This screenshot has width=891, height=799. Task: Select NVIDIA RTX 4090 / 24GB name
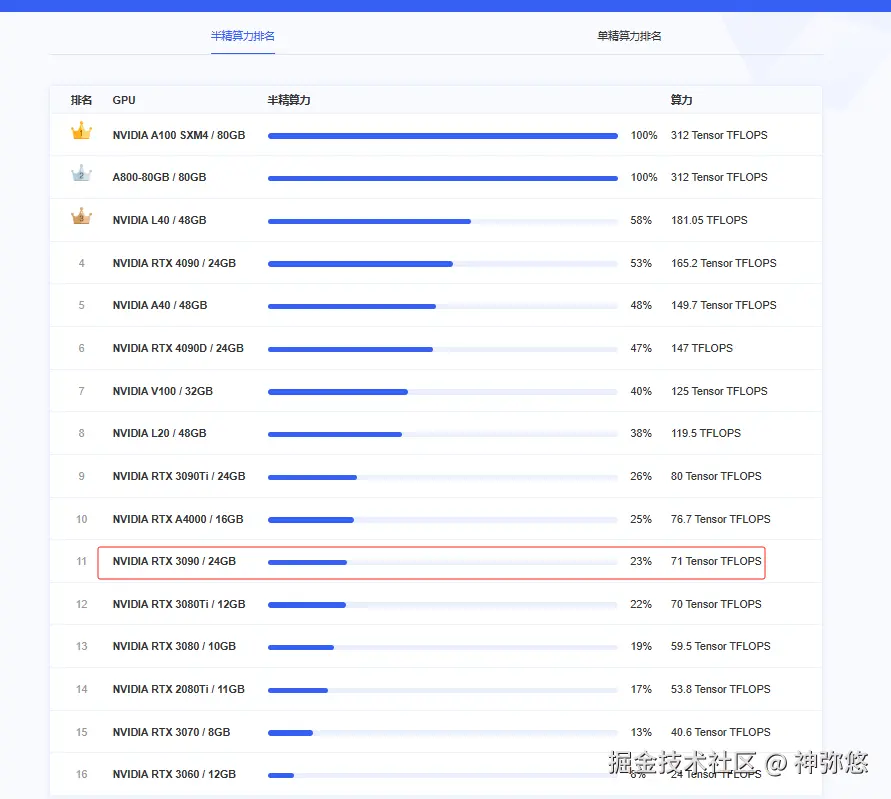pyautogui.click(x=174, y=263)
